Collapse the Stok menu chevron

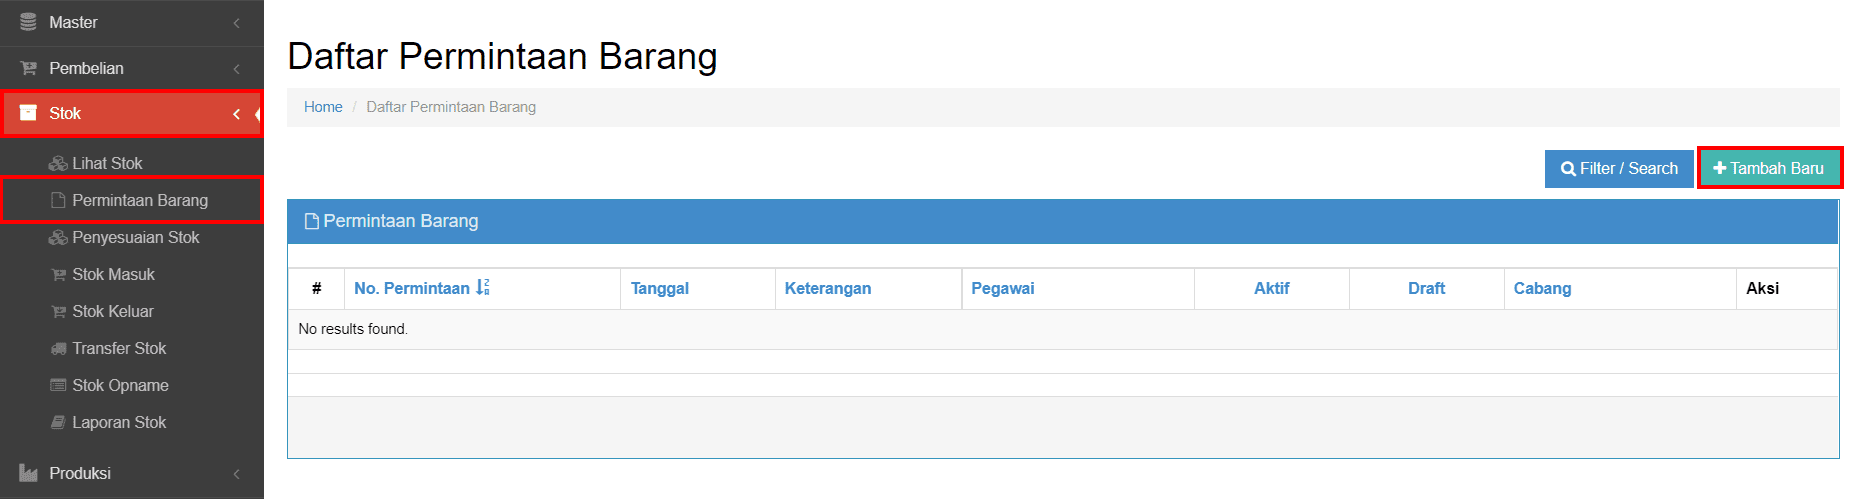[237, 114]
